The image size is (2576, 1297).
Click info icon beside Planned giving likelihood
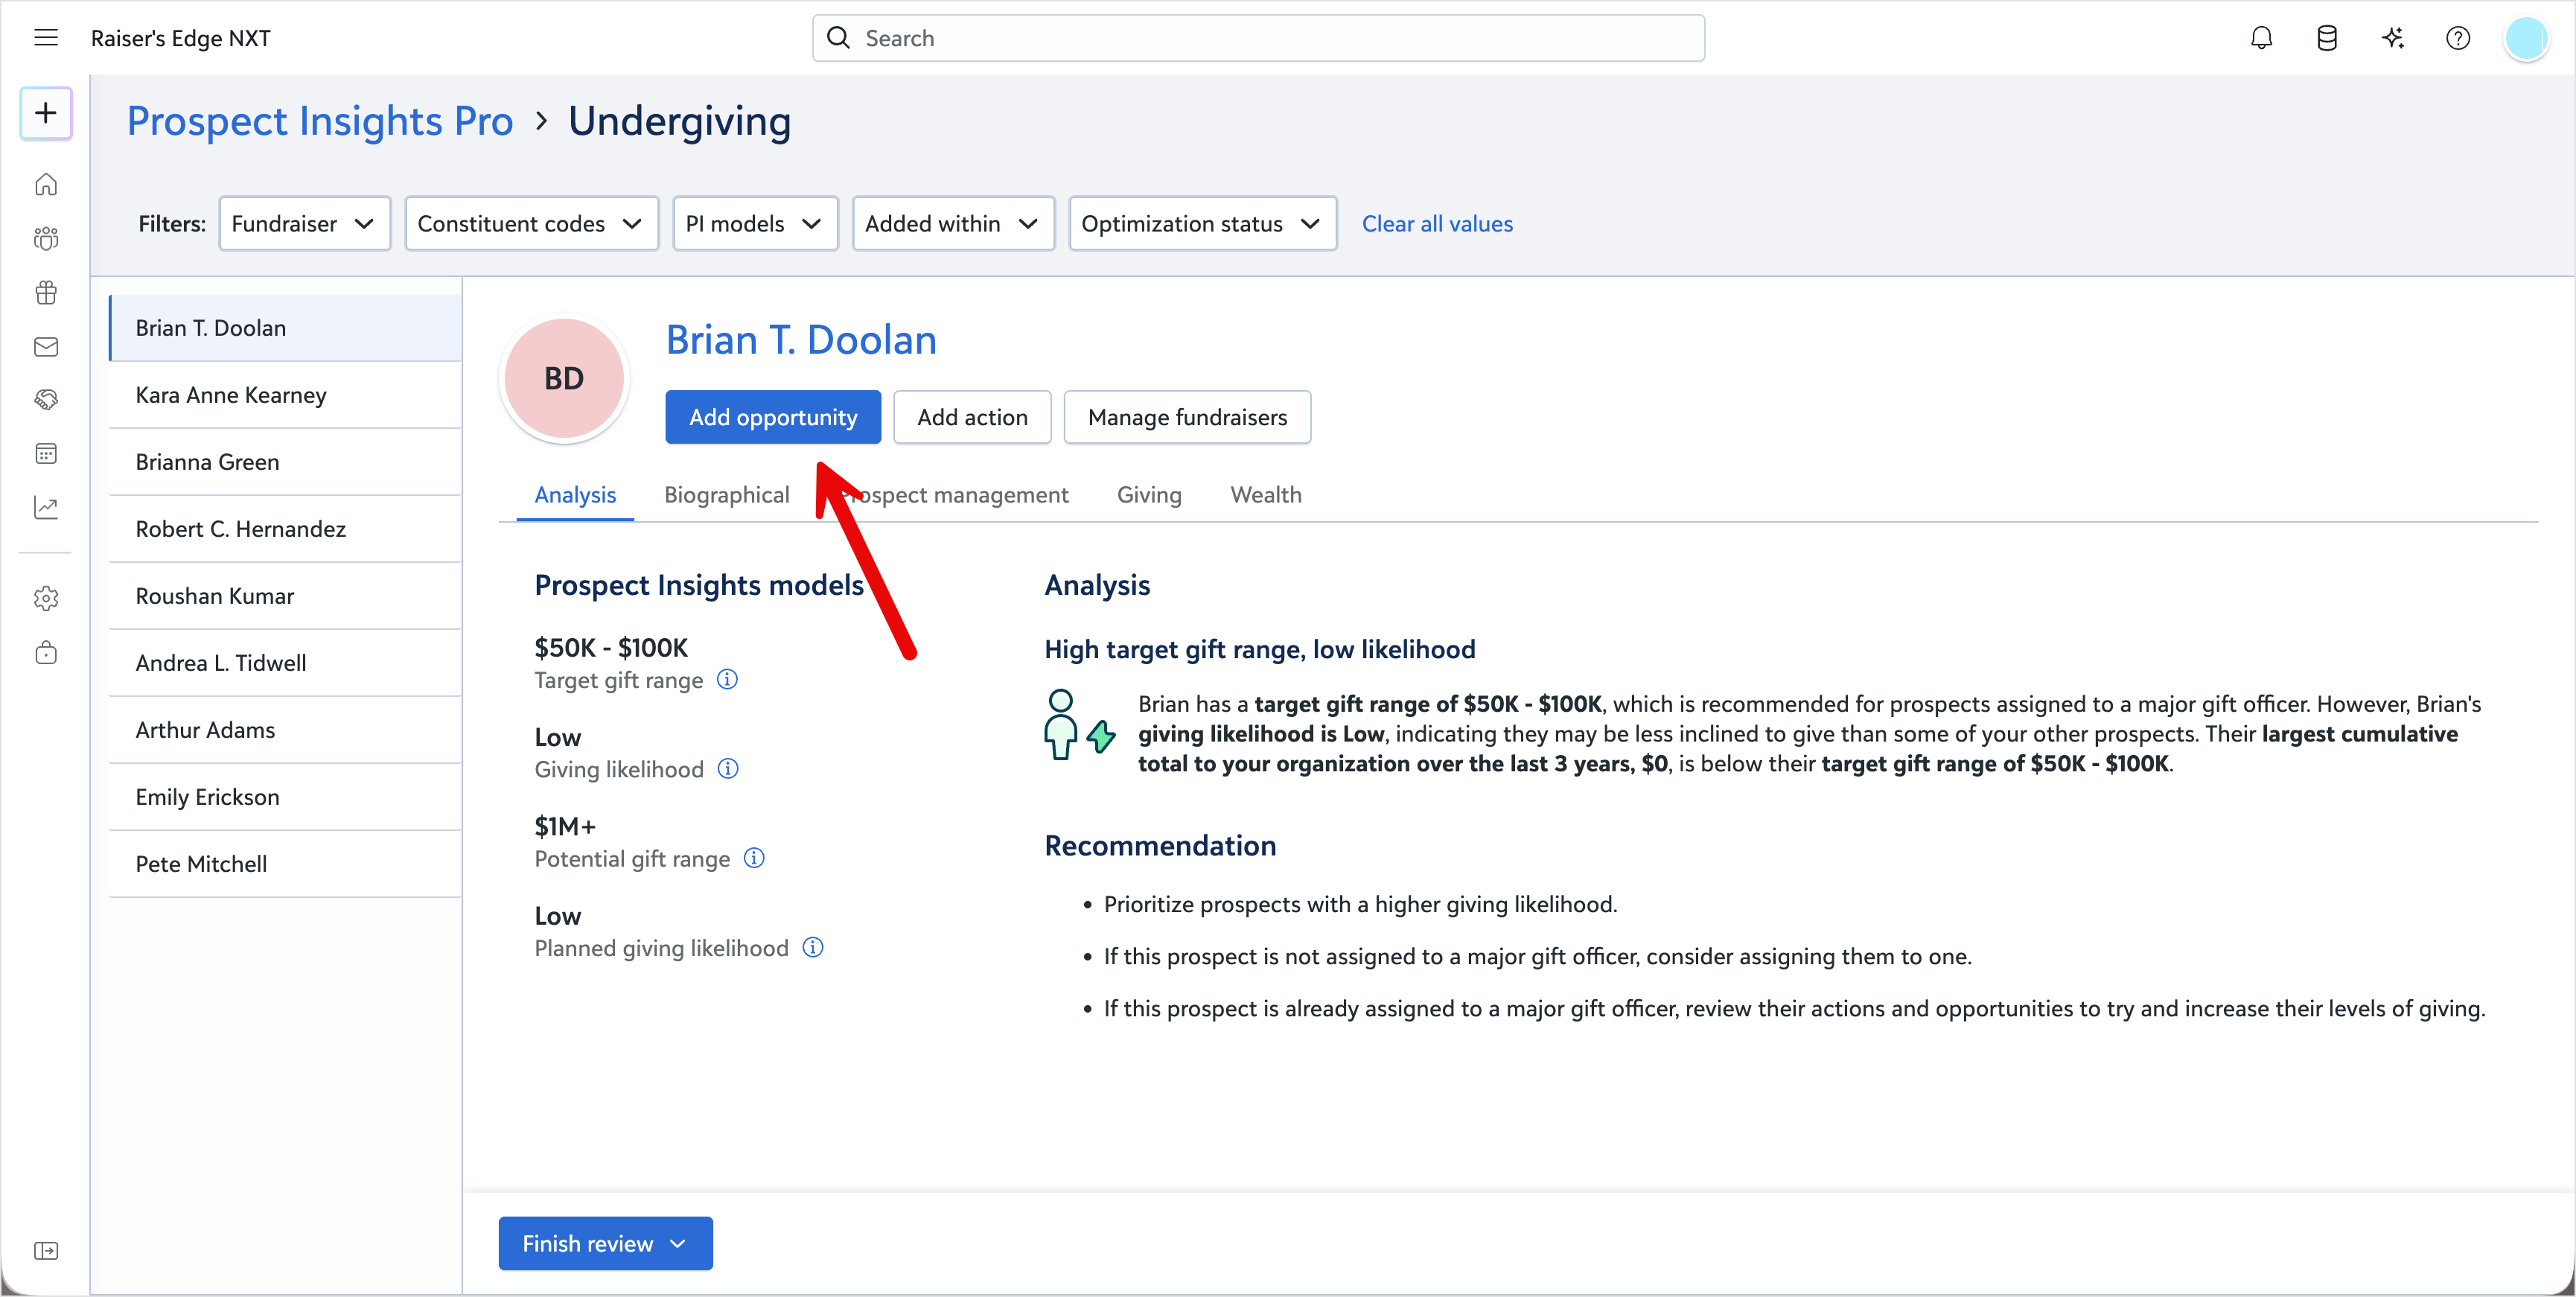tap(813, 948)
